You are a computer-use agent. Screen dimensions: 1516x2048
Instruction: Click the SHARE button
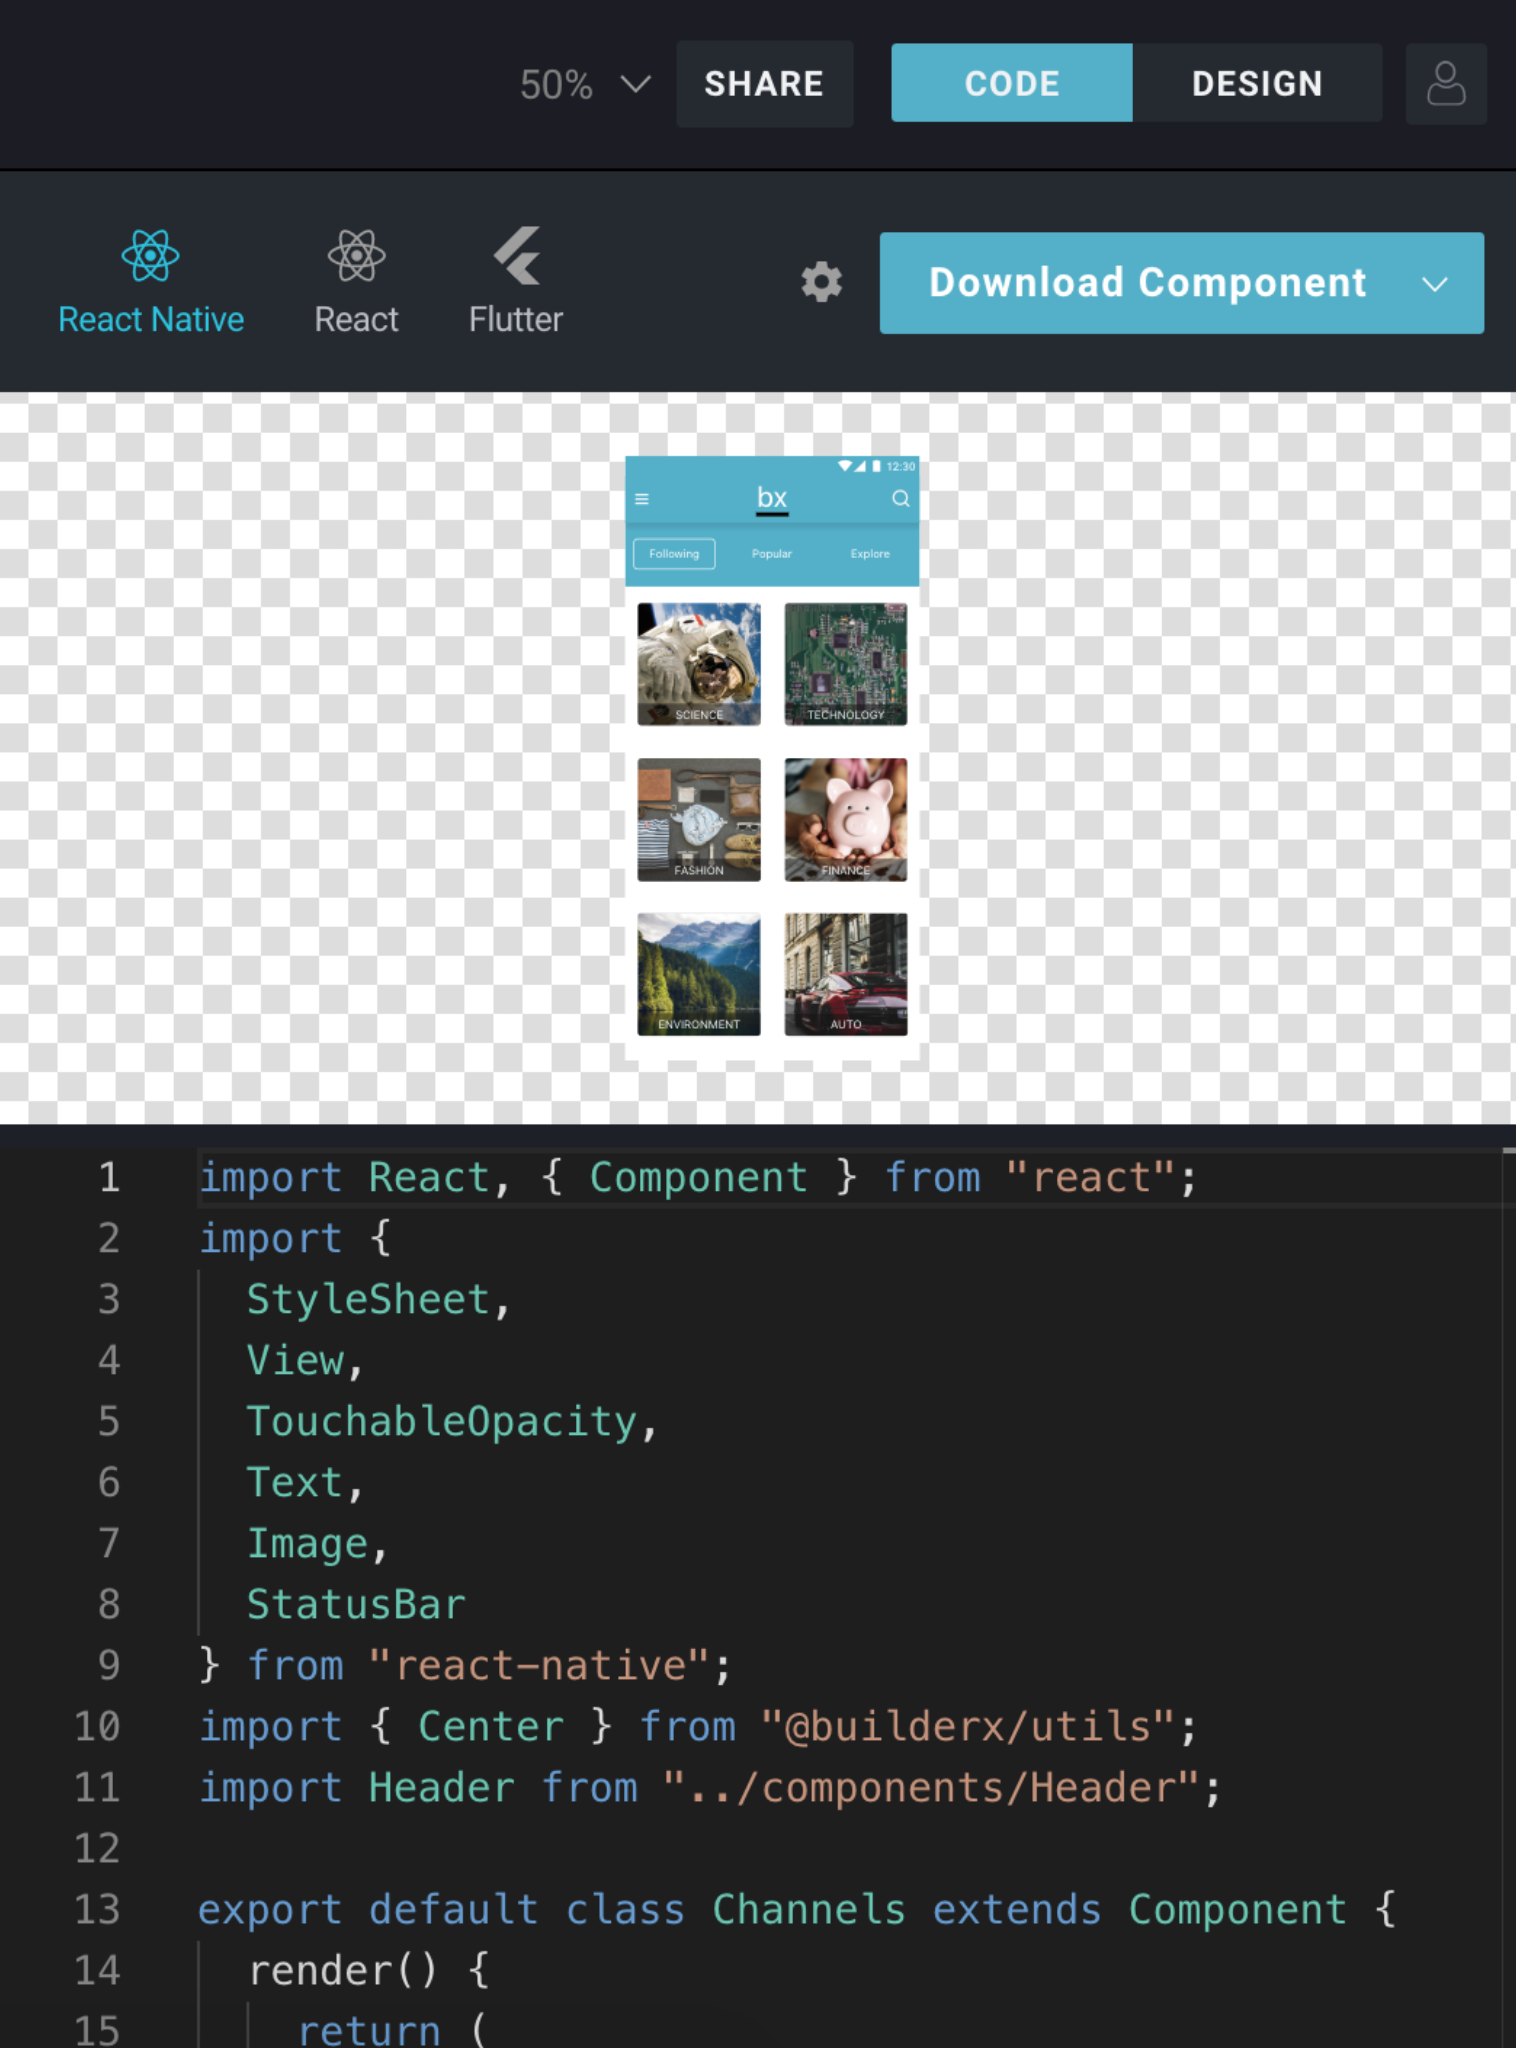pos(765,84)
